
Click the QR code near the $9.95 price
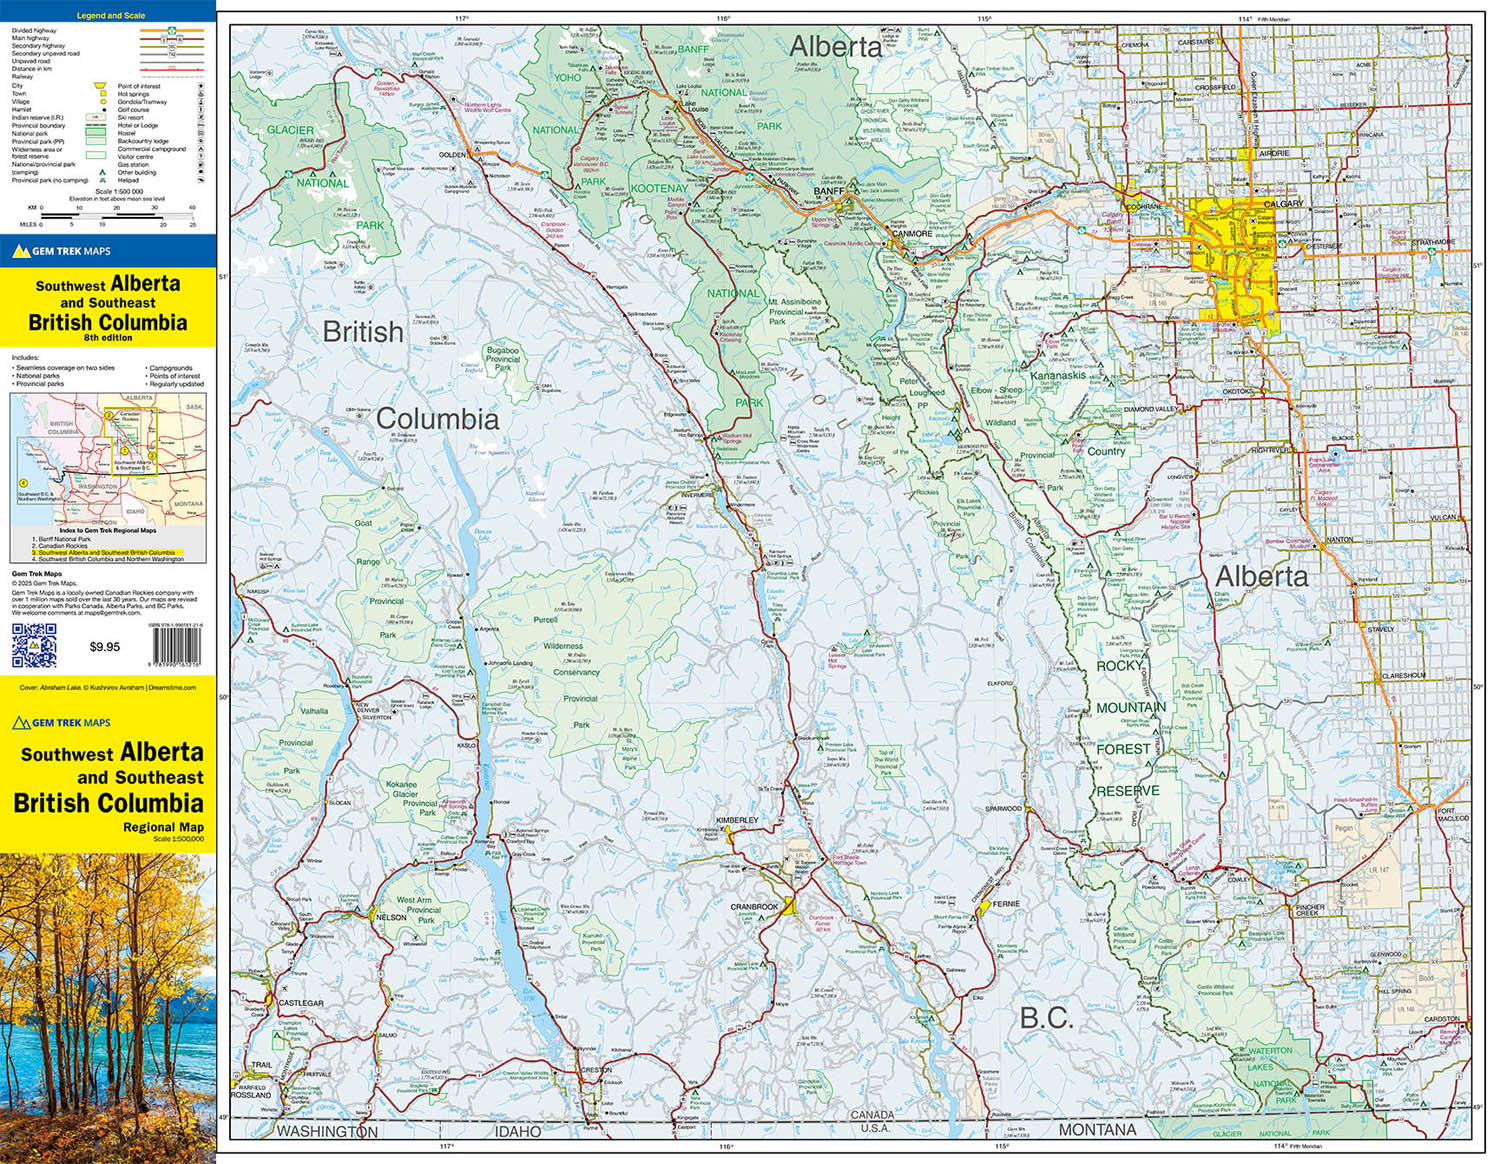coord(35,645)
